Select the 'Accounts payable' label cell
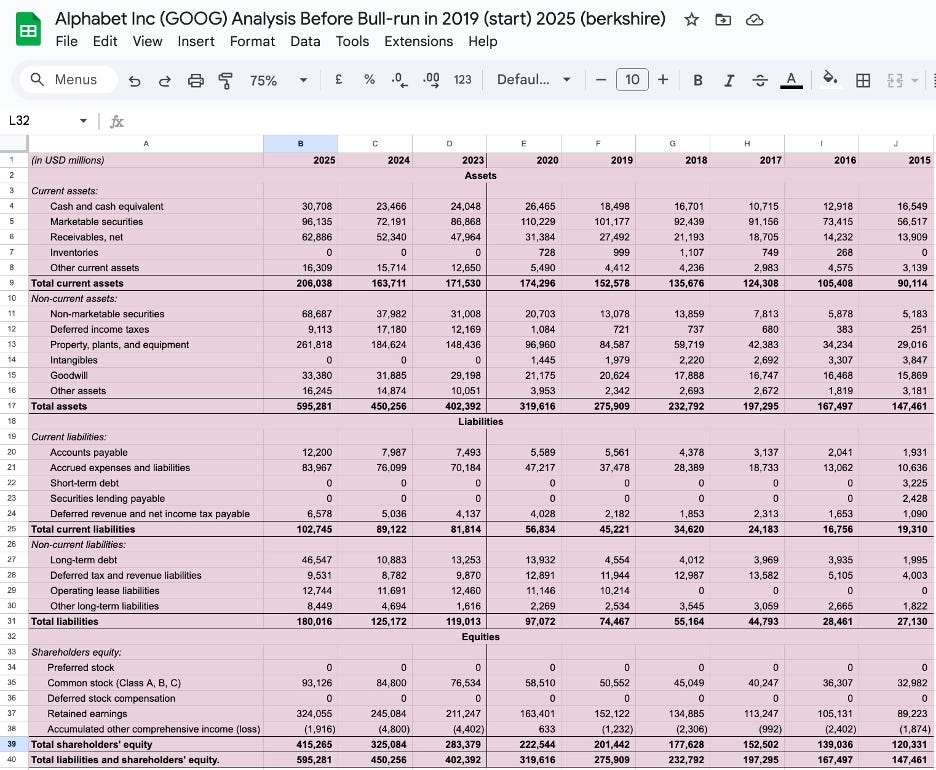 pyautogui.click(x=146, y=452)
